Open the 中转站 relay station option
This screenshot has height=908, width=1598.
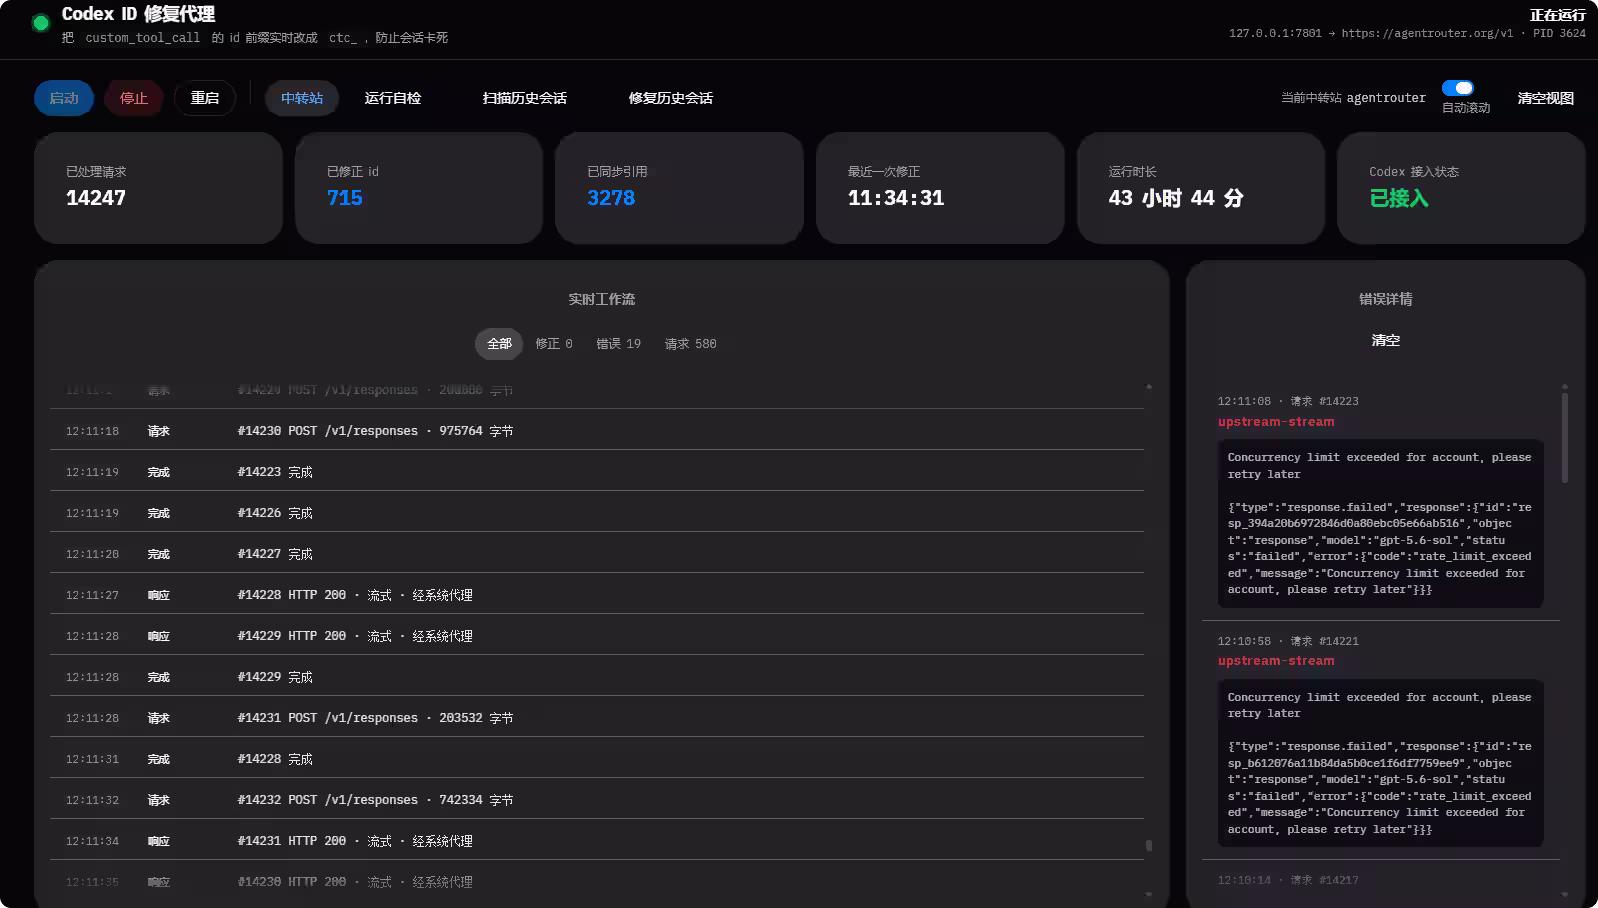tap(302, 98)
